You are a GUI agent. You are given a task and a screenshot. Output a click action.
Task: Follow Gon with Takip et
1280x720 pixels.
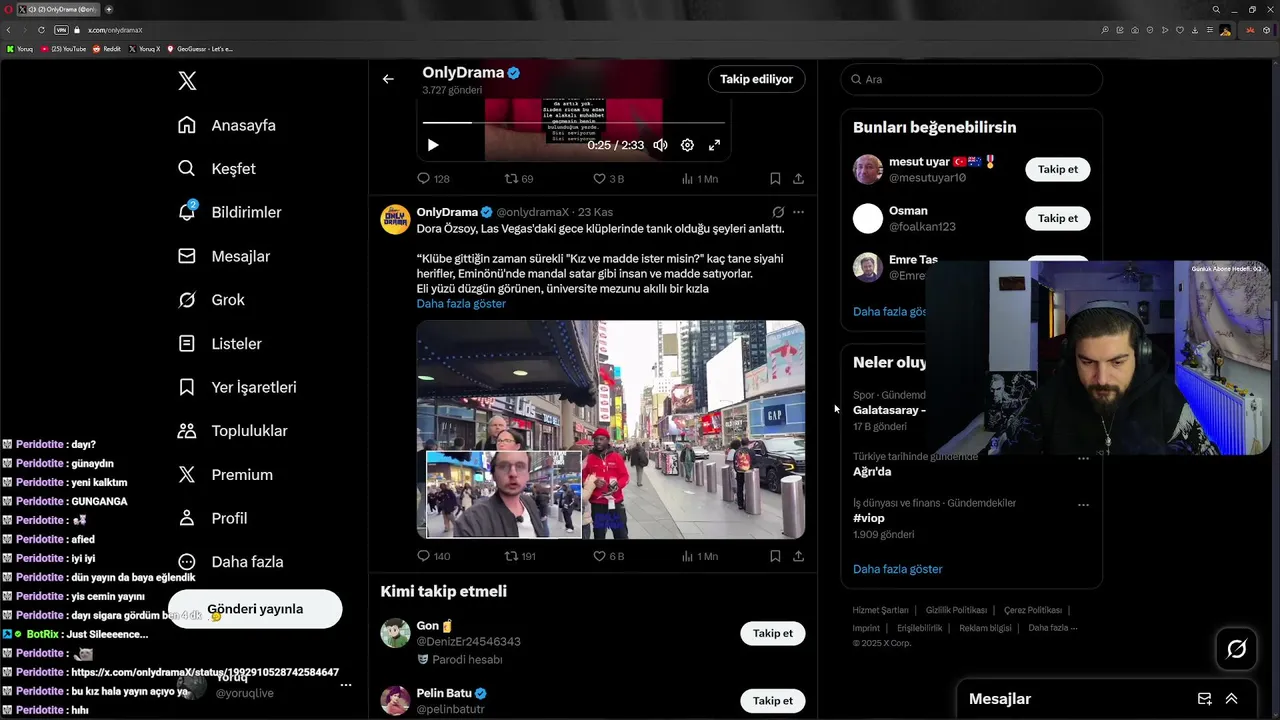pos(772,633)
